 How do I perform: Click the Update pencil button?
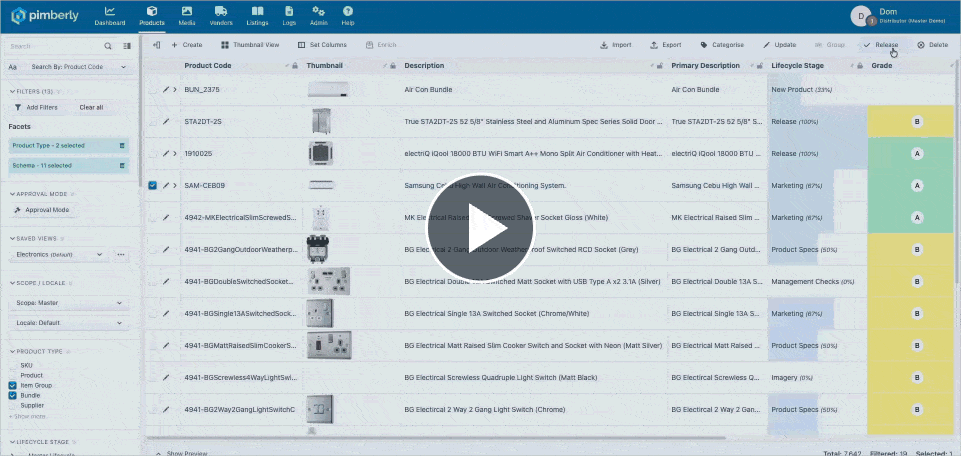pos(780,45)
